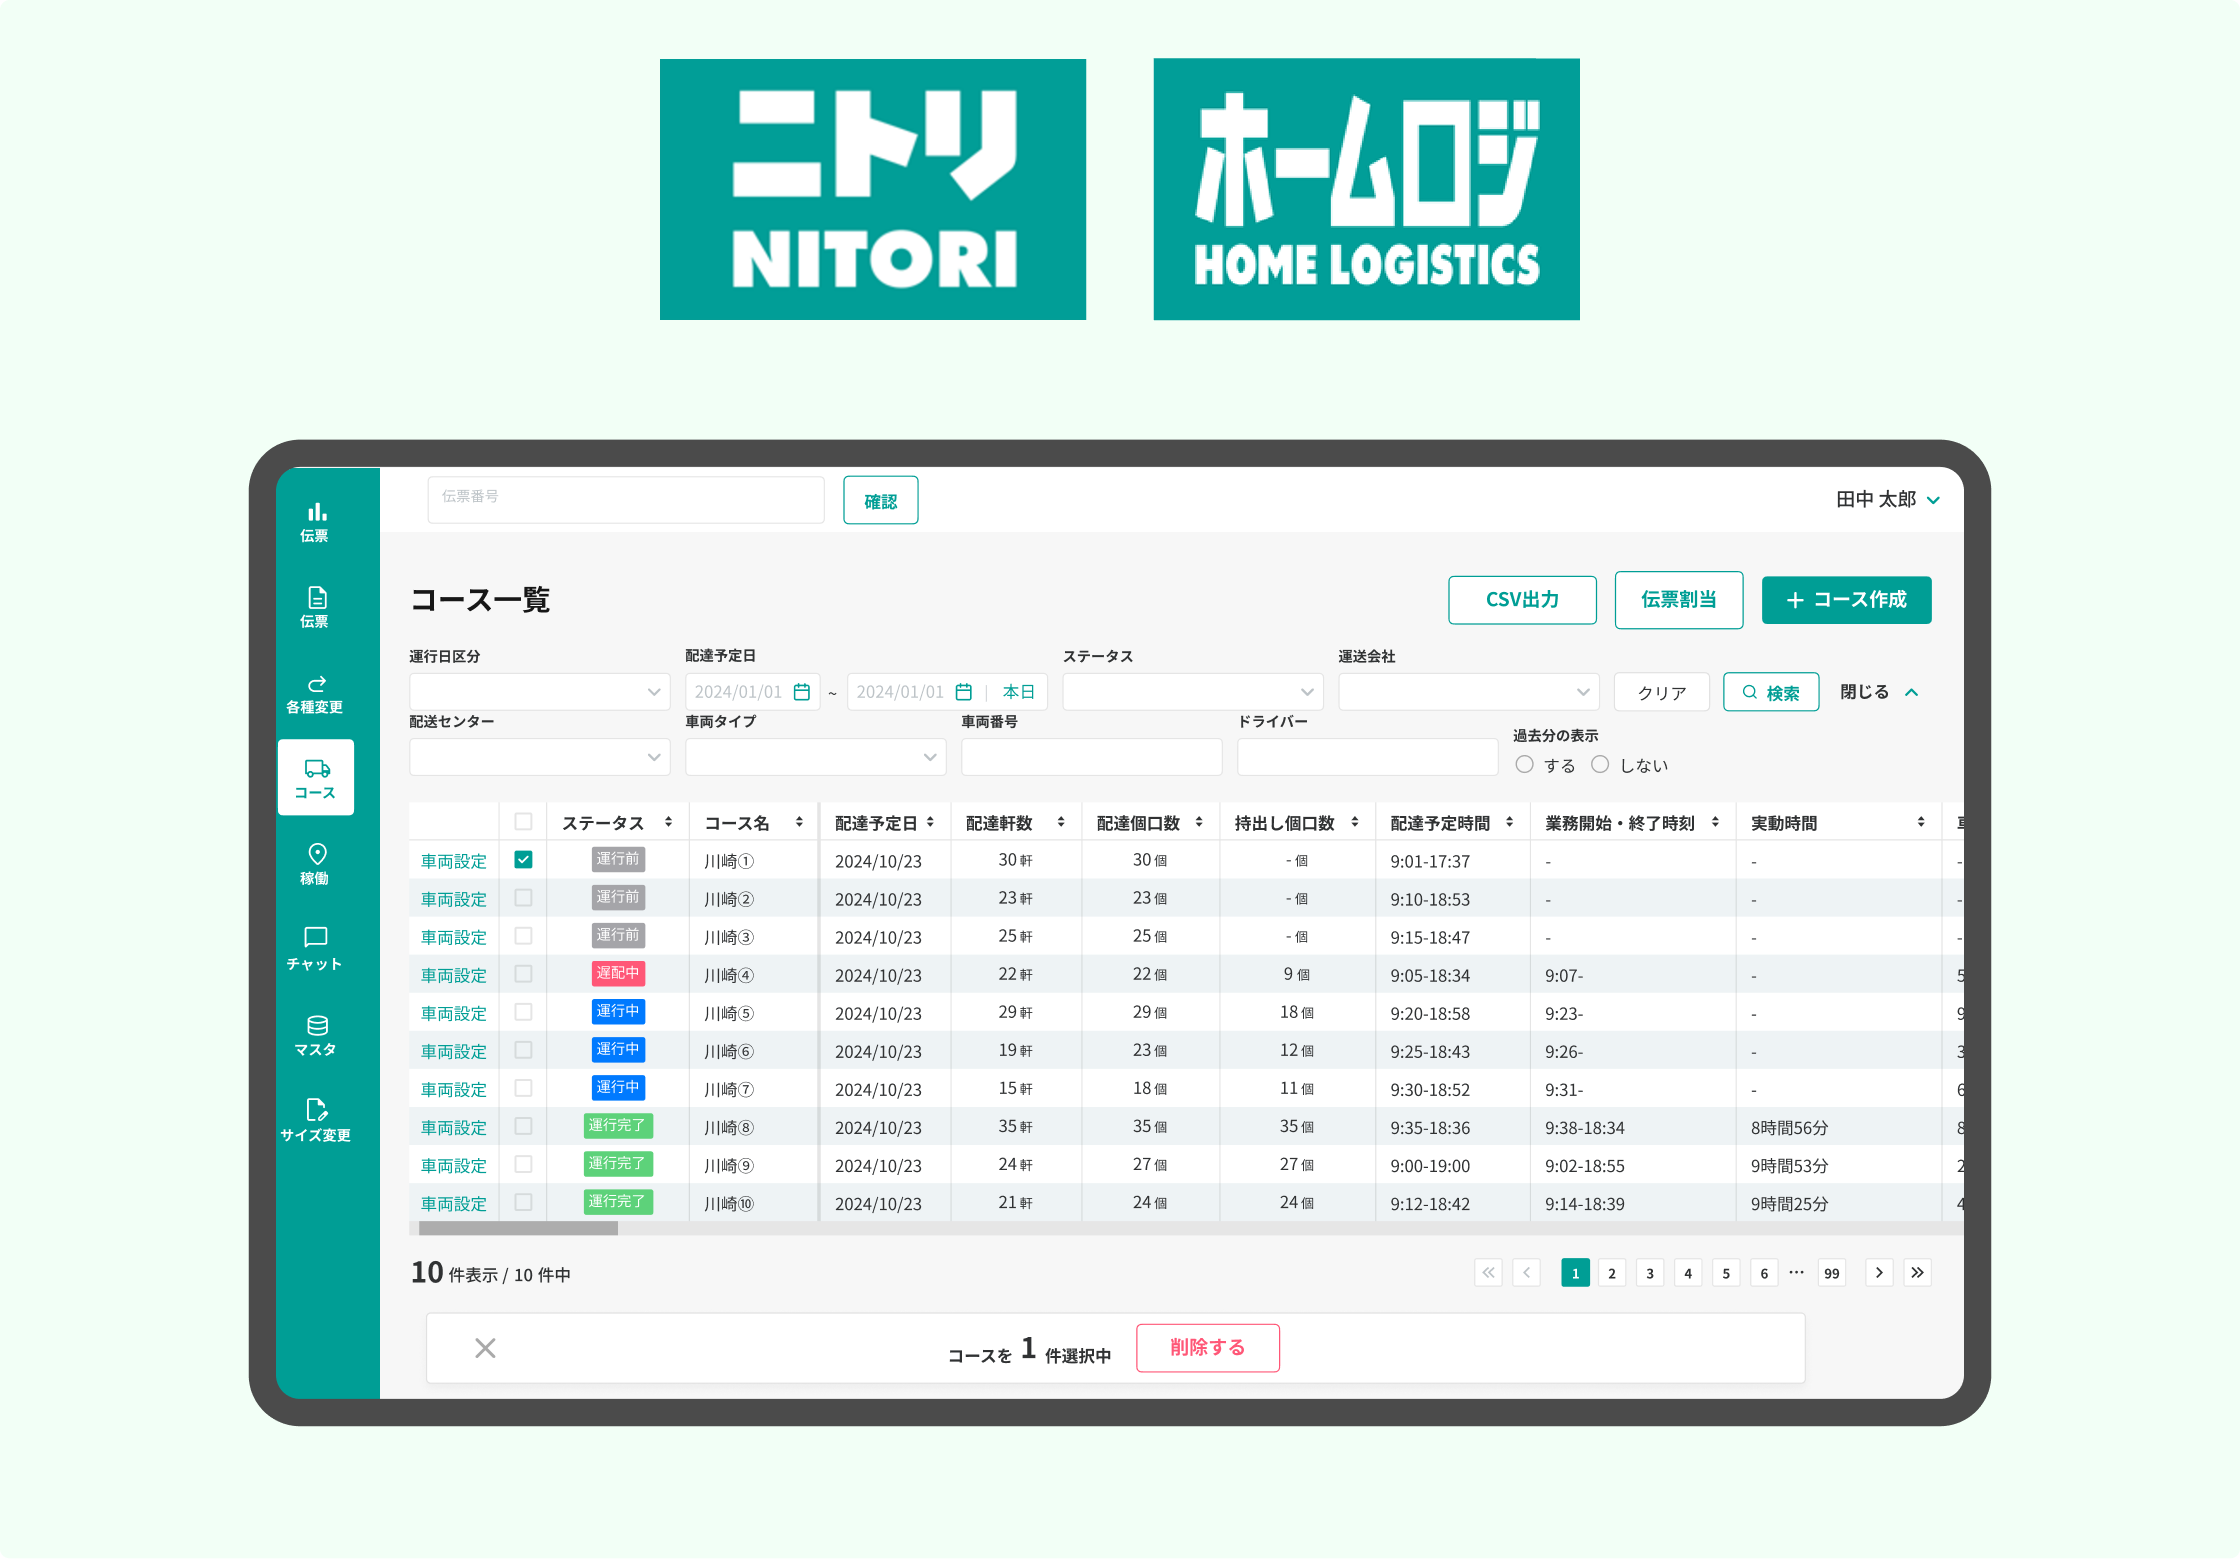Go to page 2
The width and height of the screenshot is (2240, 1559).
1612,1273
